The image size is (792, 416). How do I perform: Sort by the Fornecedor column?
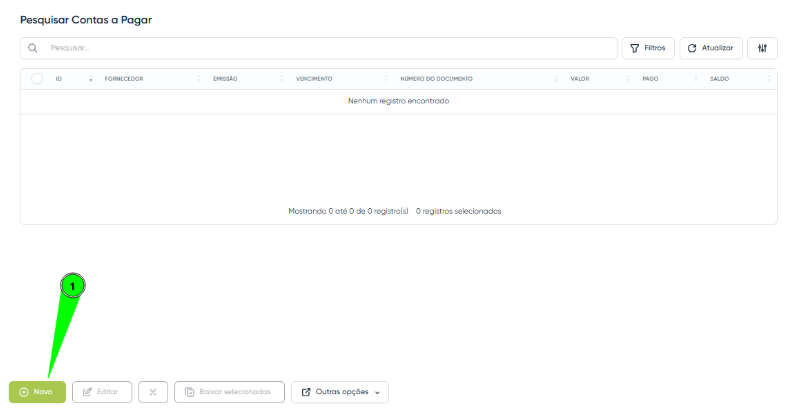(124, 78)
